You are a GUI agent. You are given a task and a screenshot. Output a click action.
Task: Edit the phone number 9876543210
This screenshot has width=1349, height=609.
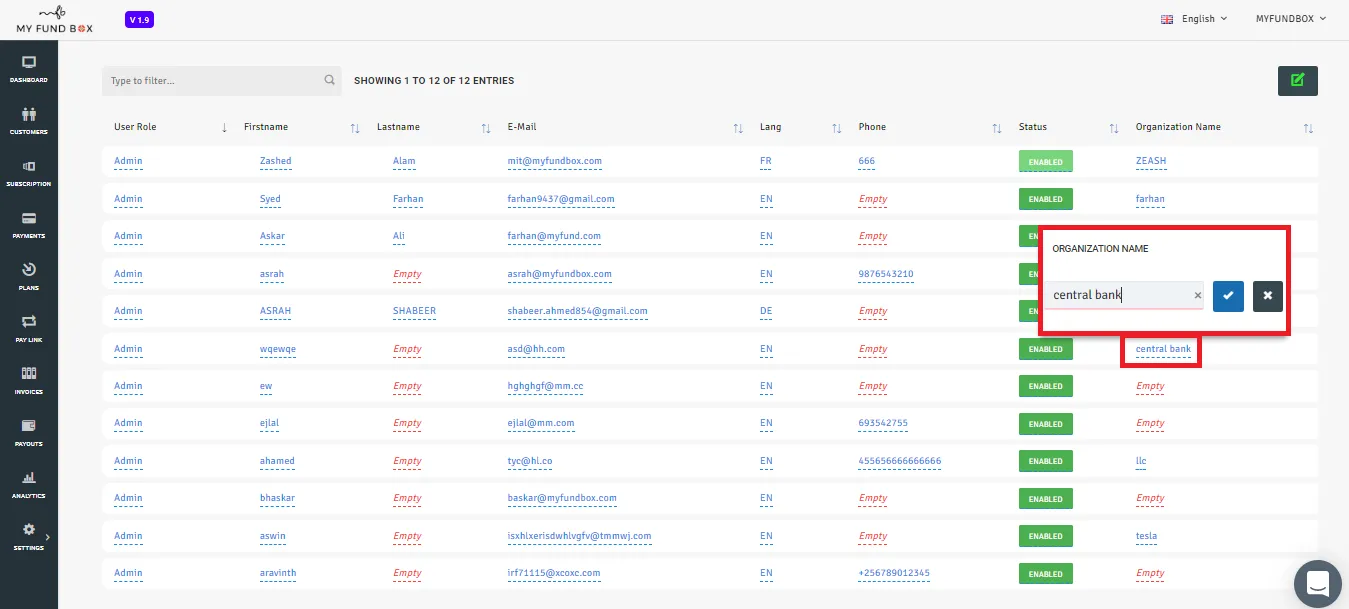[886, 274]
